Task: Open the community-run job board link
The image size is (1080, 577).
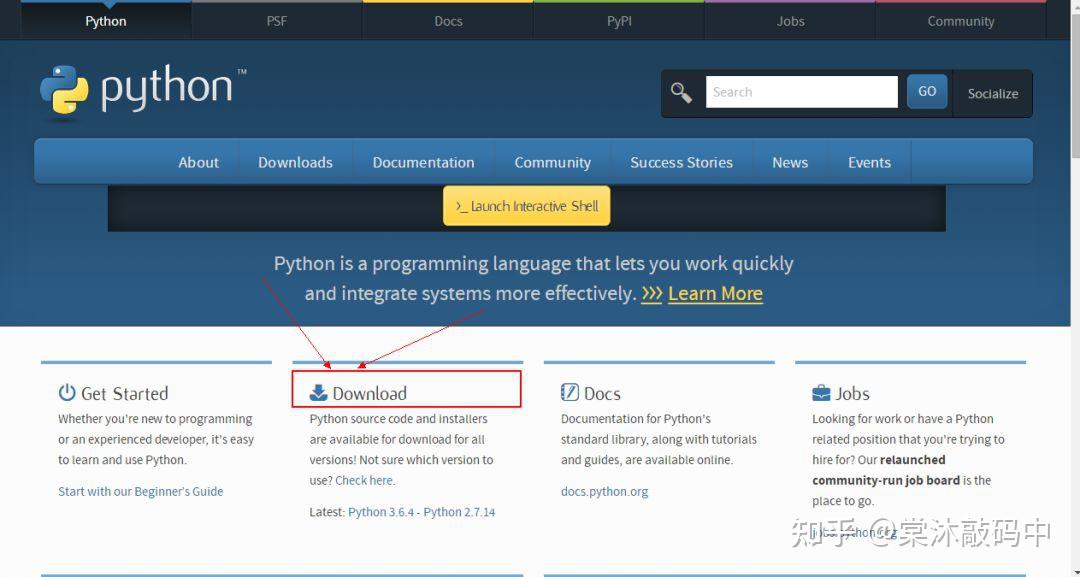Action: (x=886, y=481)
